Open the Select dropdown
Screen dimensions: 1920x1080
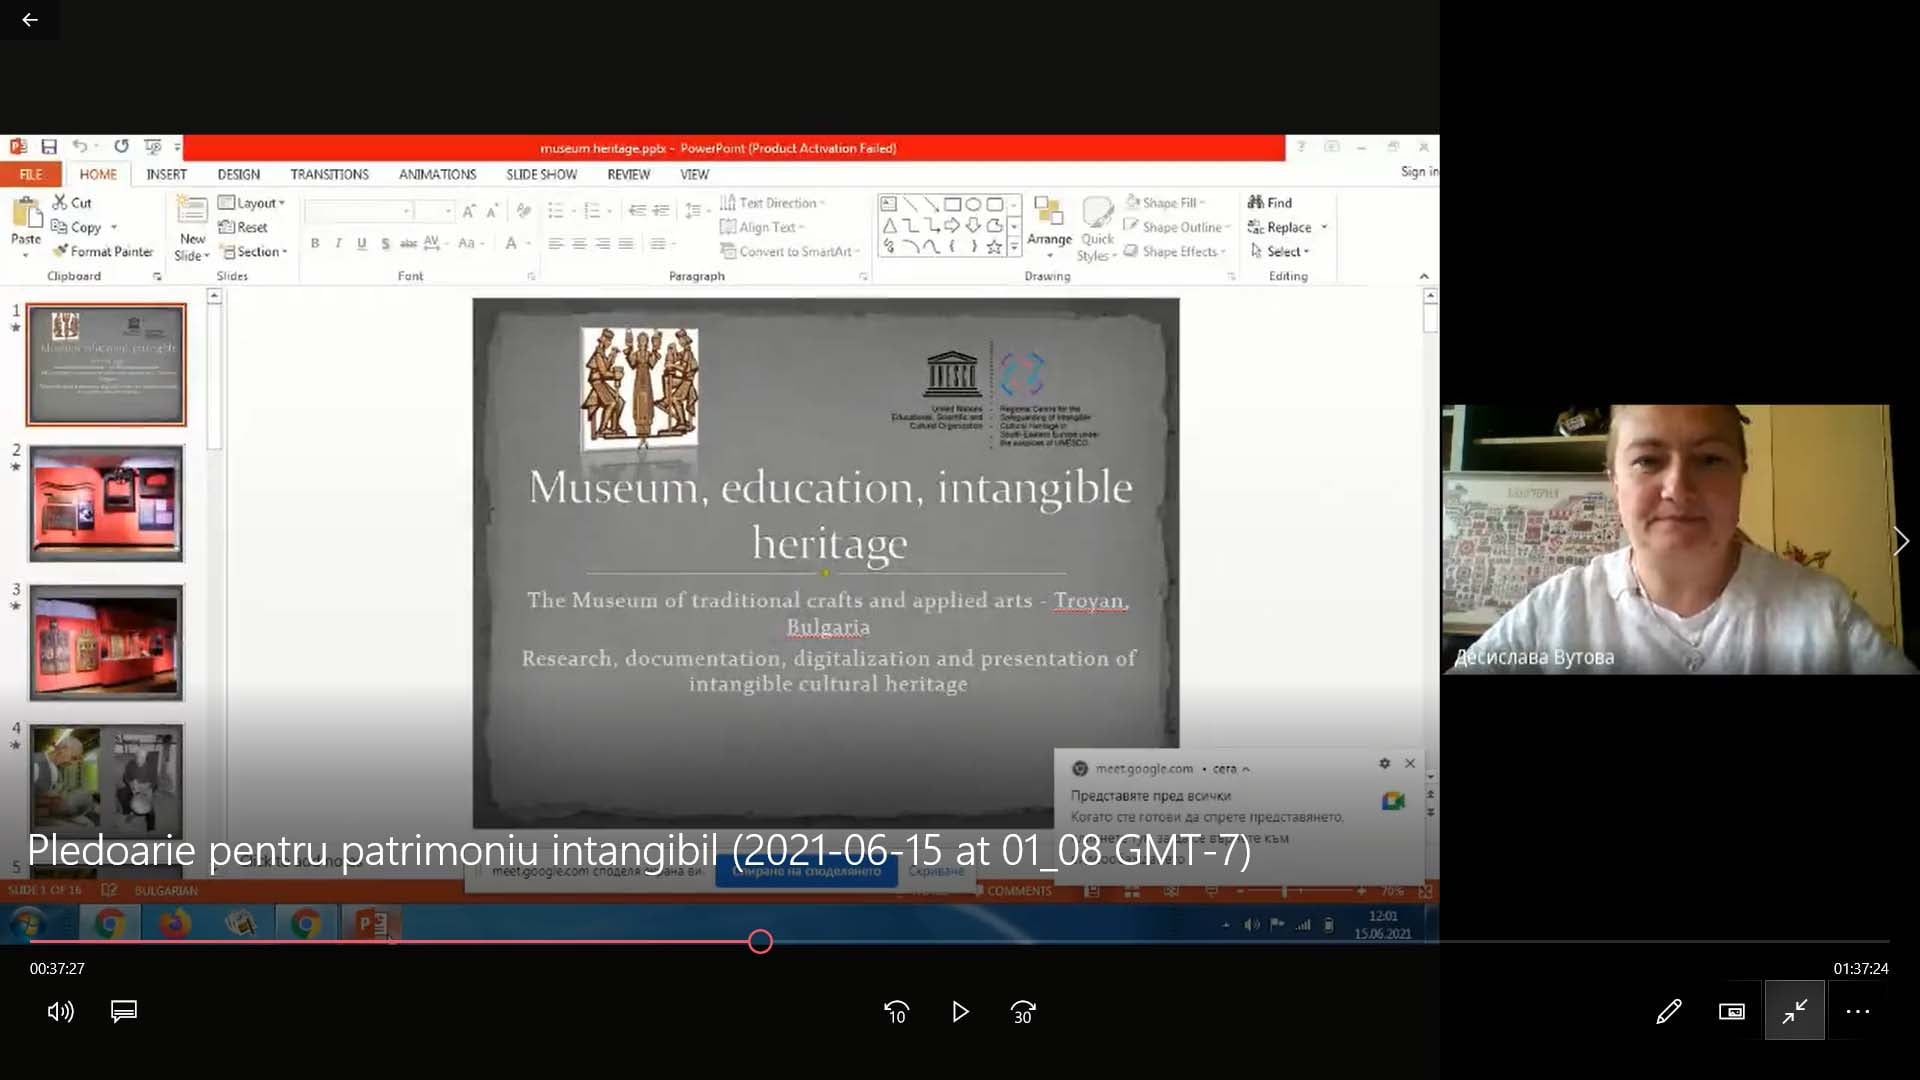pos(1279,252)
